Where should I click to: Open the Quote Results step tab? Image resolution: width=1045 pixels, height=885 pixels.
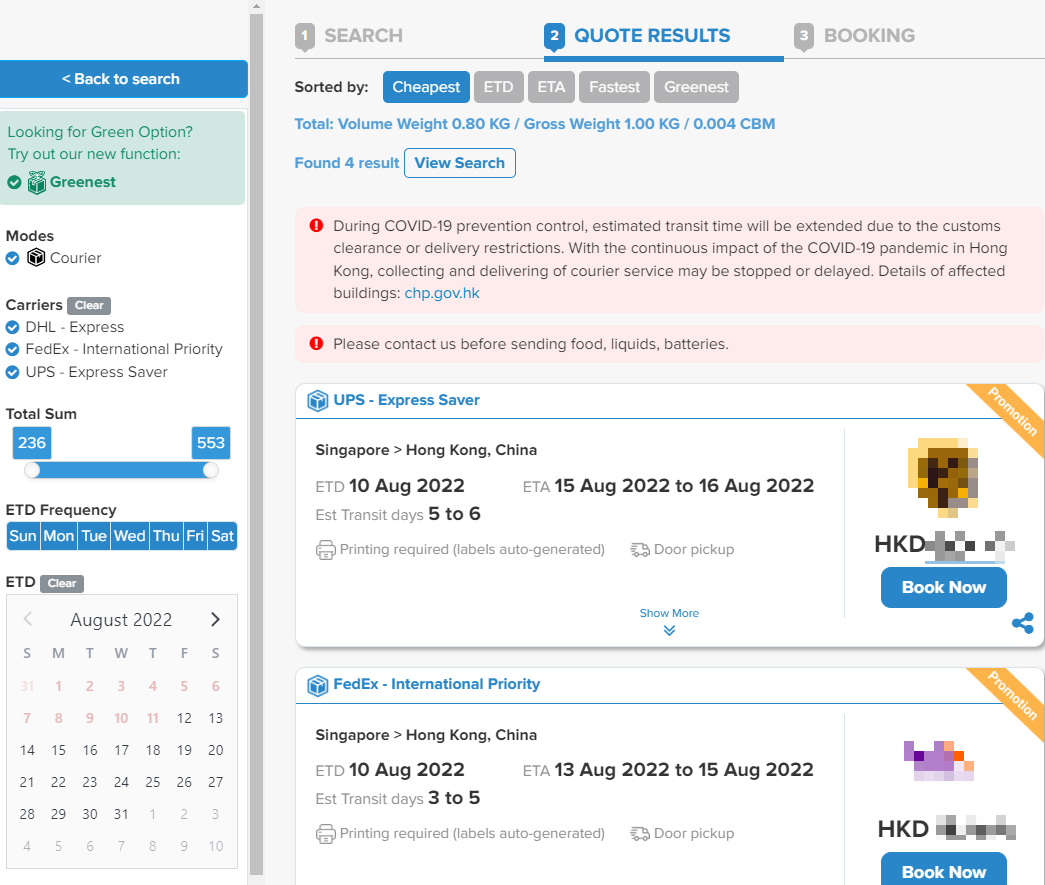[x=637, y=36]
